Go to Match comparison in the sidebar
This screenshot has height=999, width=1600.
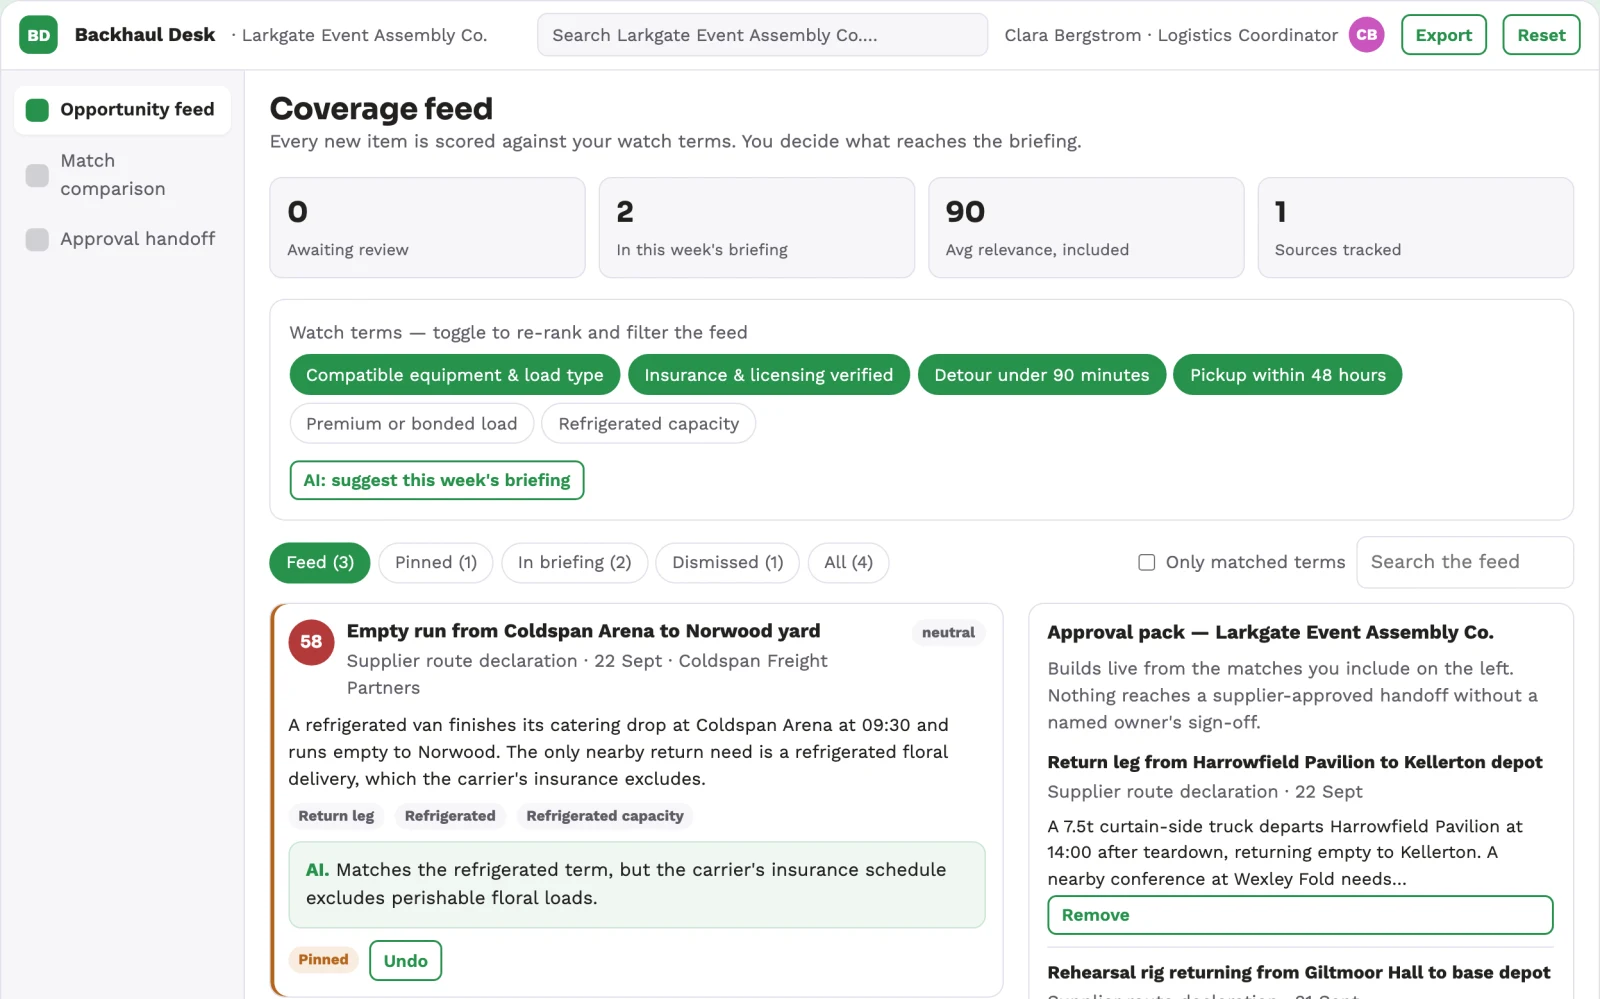pyautogui.click(x=122, y=175)
